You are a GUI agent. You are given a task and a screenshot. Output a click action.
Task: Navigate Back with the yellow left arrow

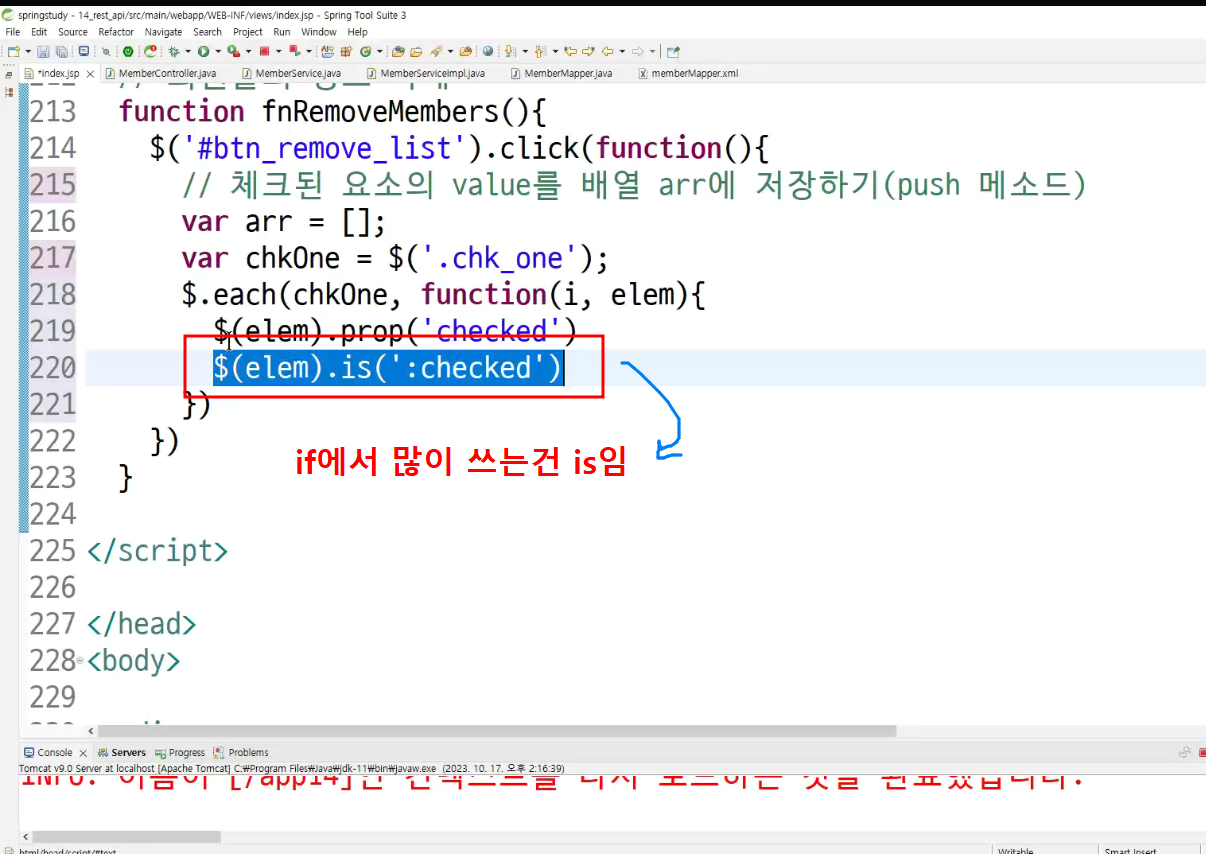coord(607,51)
